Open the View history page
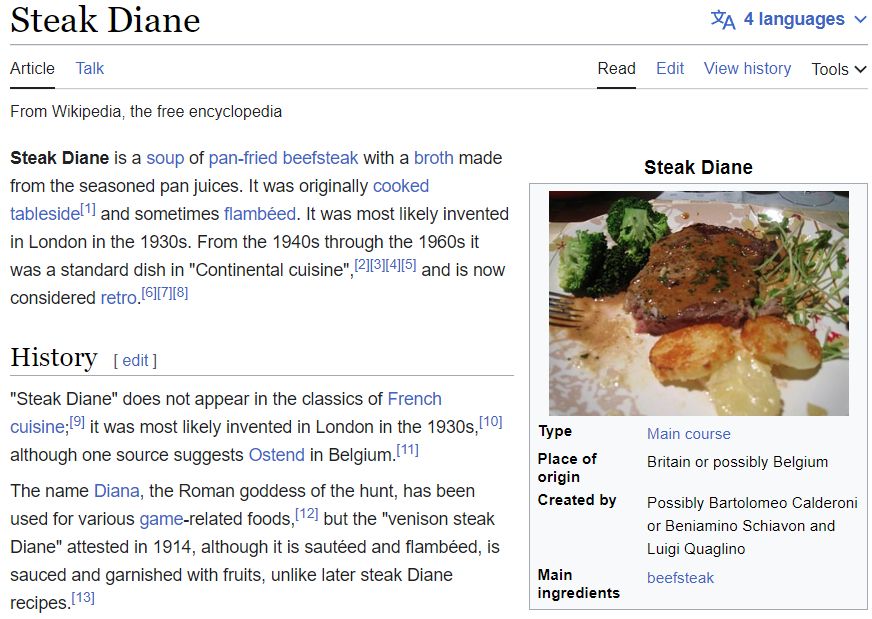Image resolution: width=872 pixels, height=619 pixels. 747,68
